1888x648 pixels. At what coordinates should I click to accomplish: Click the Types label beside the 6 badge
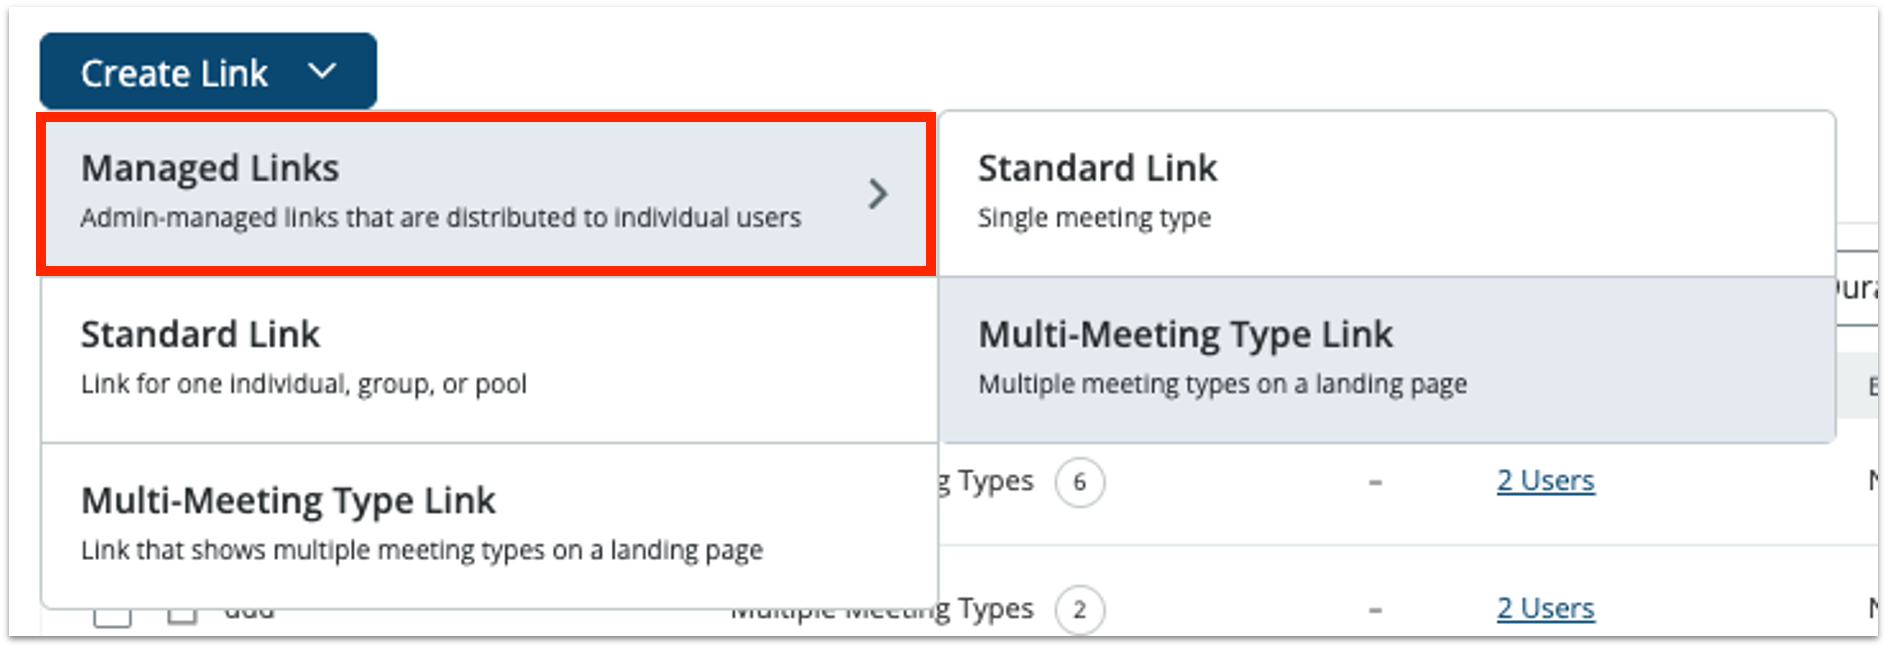992,481
